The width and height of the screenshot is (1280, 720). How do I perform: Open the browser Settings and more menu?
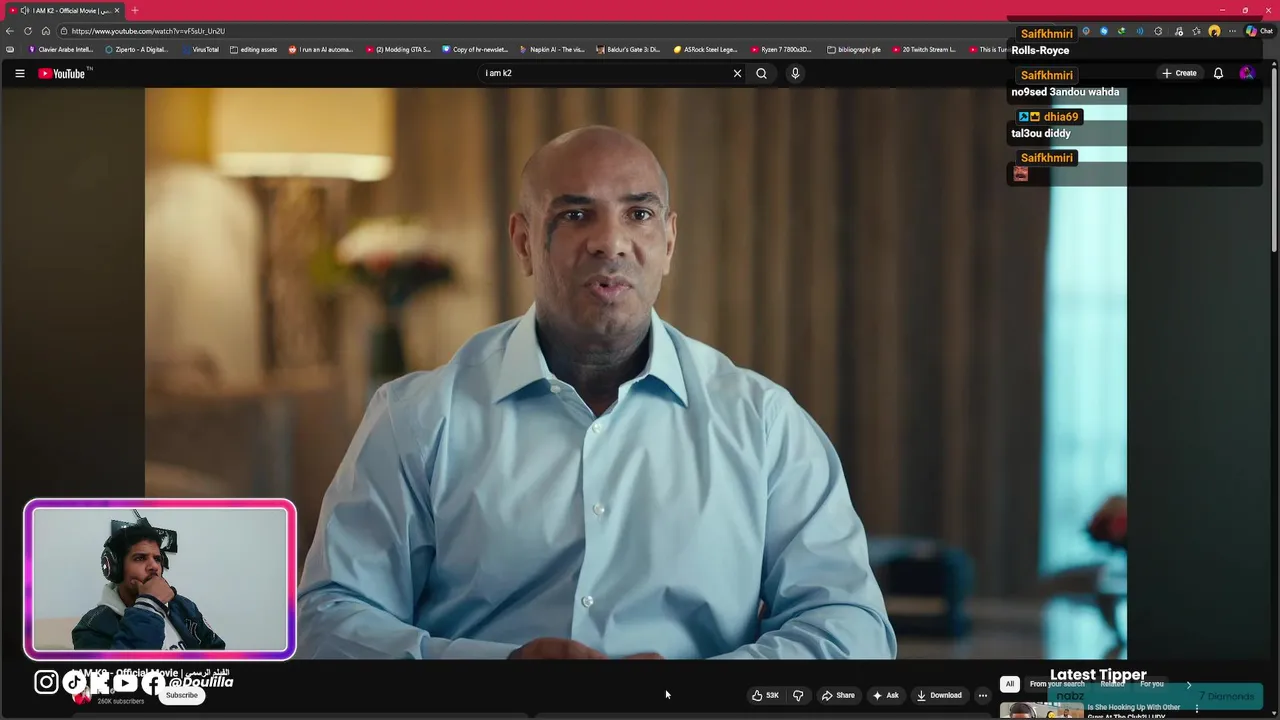(1232, 31)
